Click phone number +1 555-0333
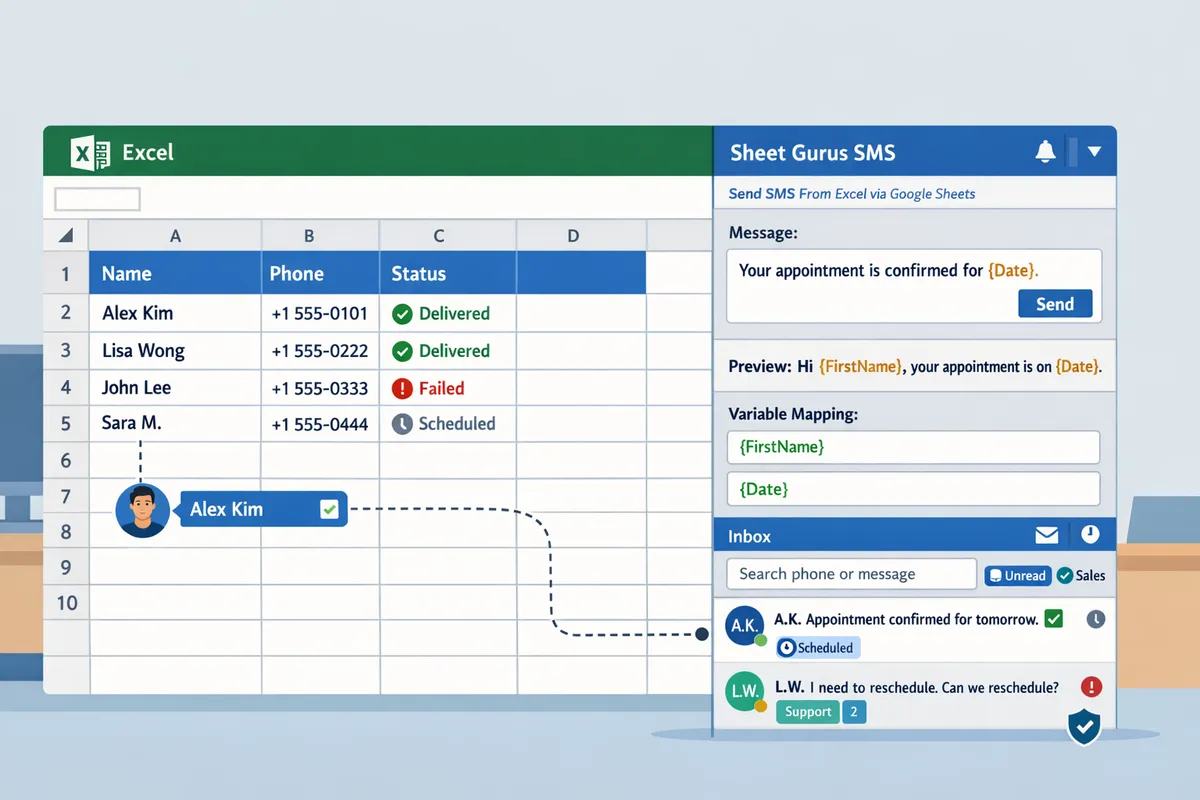1200x800 pixels. click(320, 388)
